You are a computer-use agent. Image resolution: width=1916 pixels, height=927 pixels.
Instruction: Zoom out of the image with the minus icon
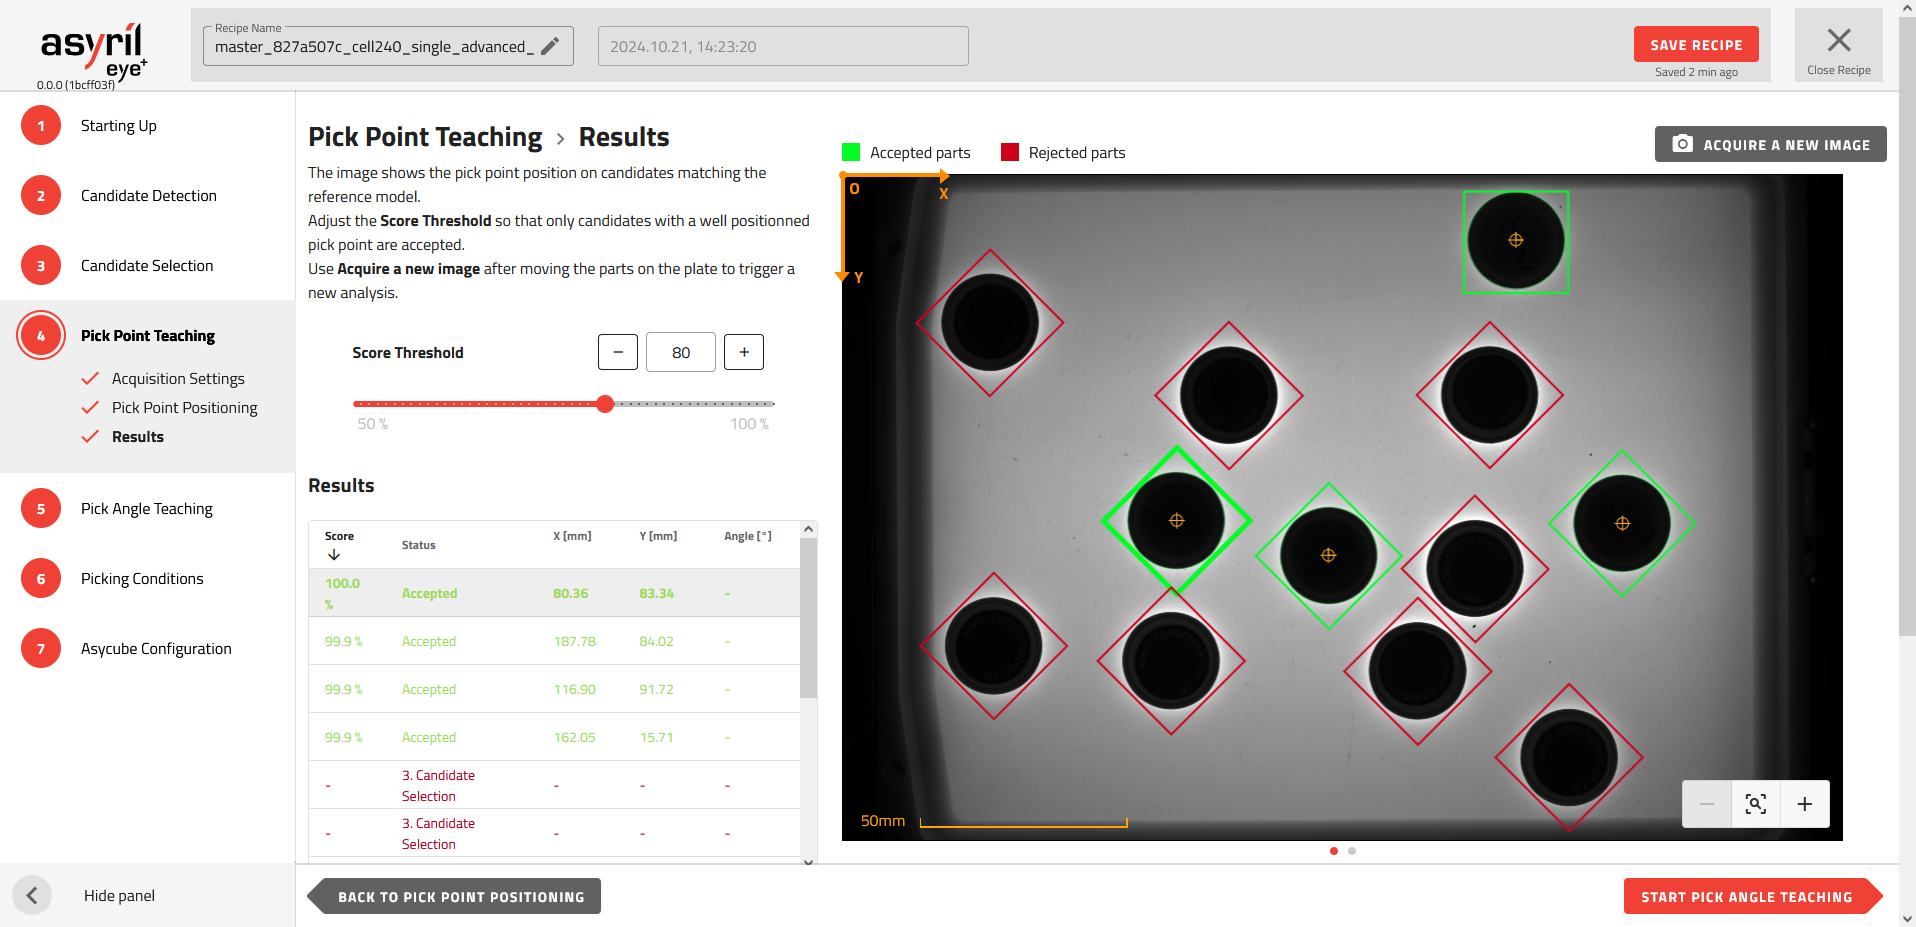coord(1706,803)
